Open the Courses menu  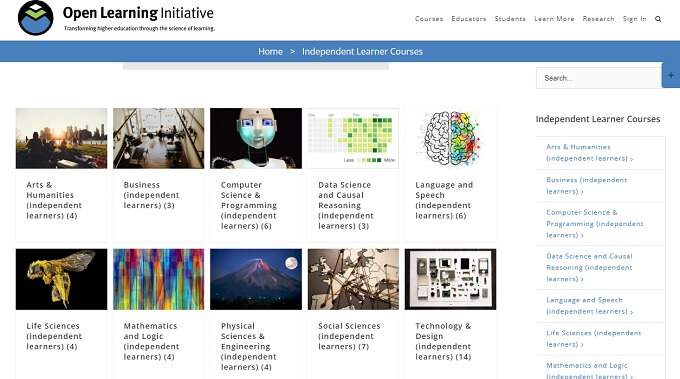point(429,19)
